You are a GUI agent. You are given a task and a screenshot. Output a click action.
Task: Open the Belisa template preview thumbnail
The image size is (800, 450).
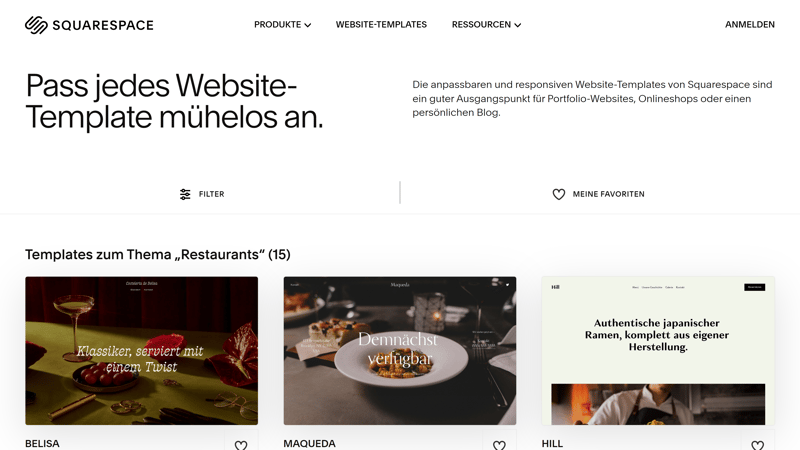141,351
